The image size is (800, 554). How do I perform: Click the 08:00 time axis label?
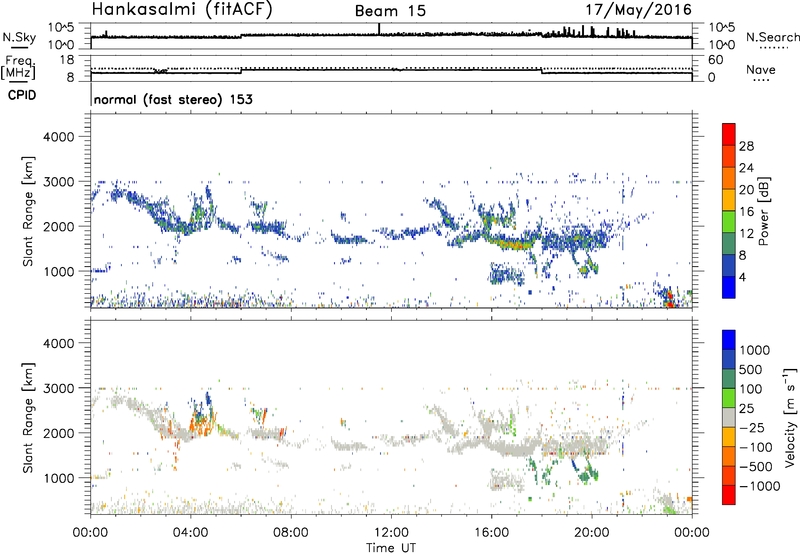pos(291,533)
